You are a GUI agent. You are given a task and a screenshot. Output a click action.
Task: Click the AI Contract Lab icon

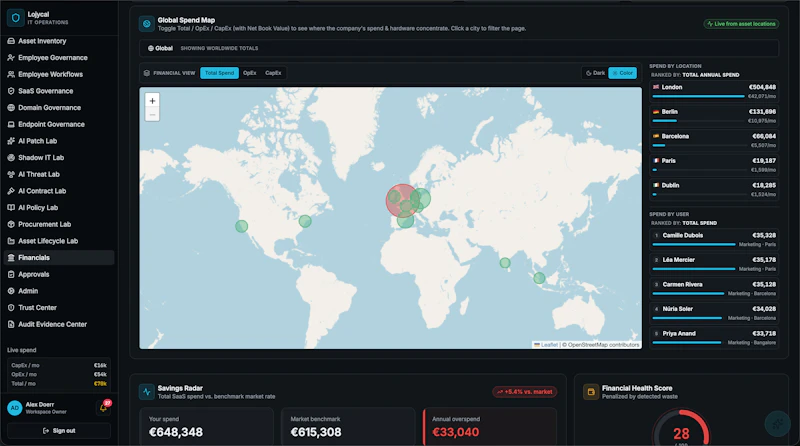pos(11,191)
